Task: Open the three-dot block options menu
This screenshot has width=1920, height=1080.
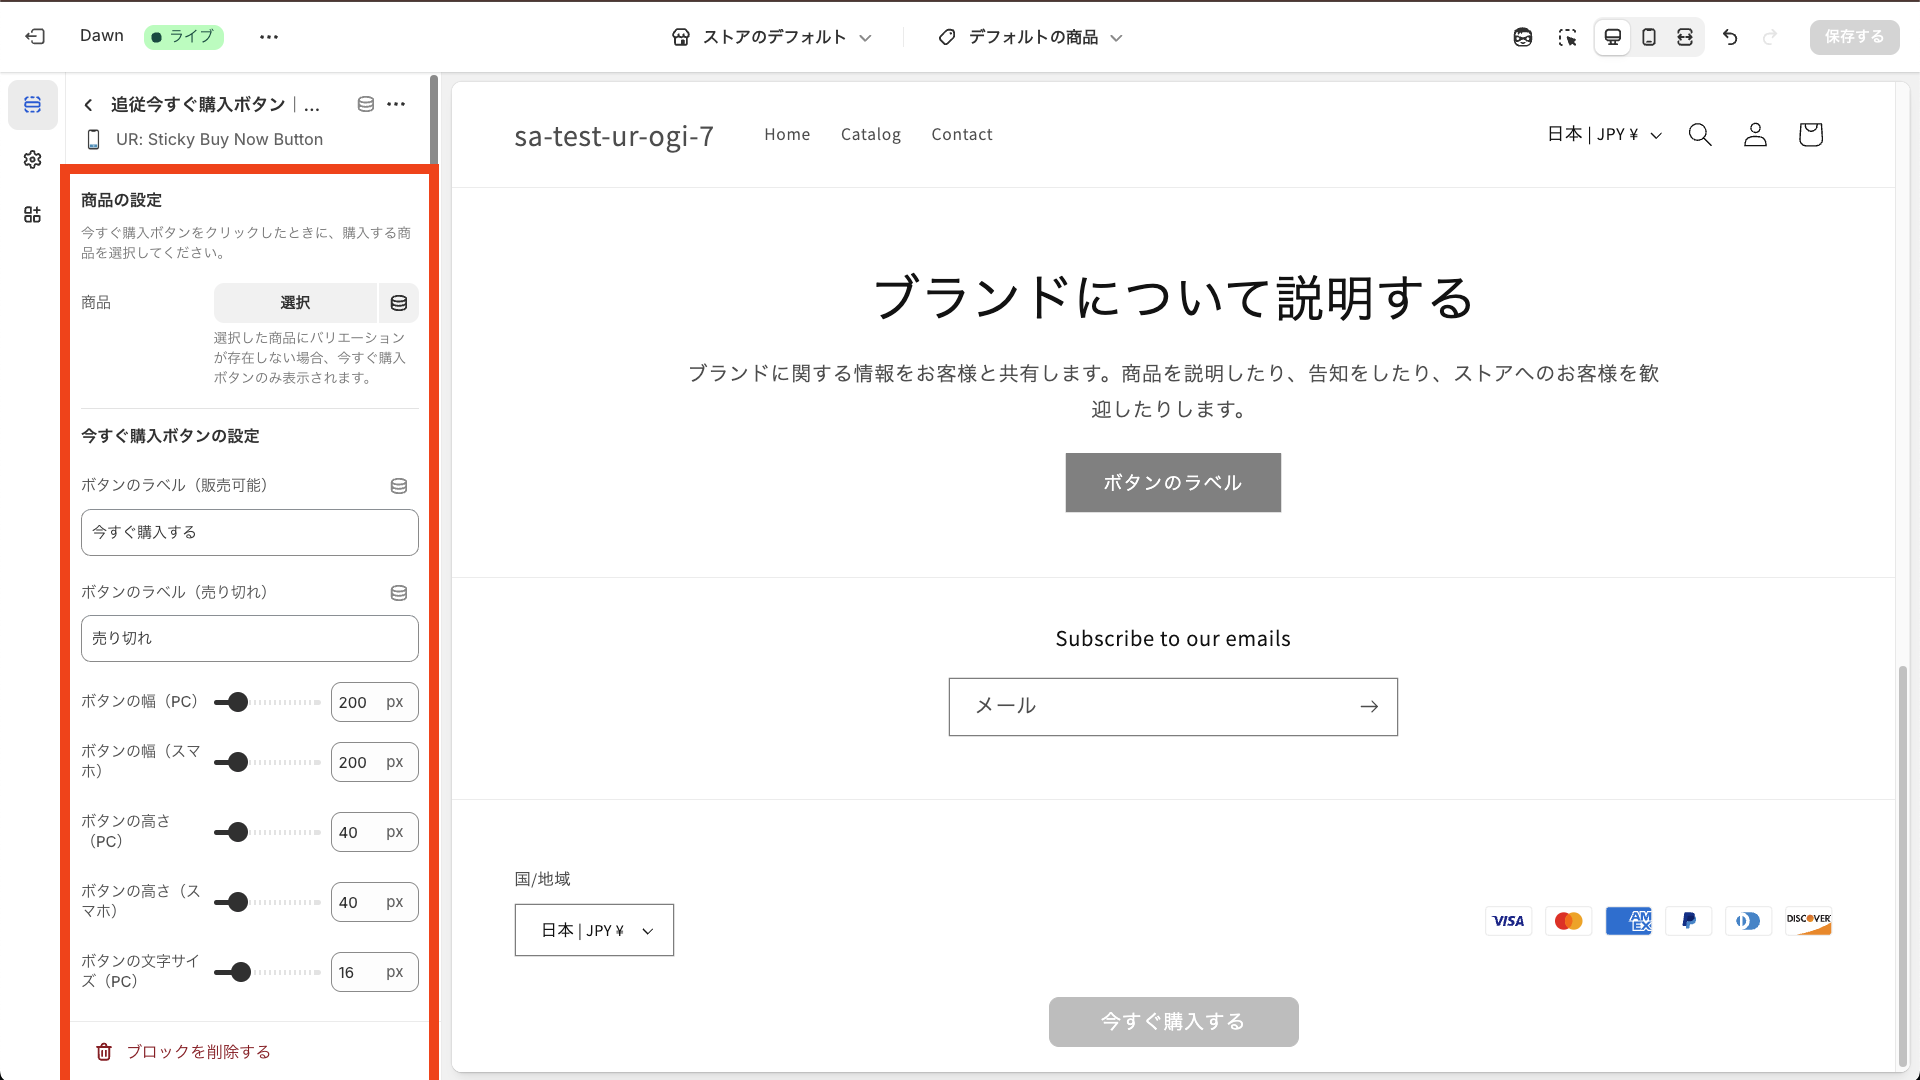Action: pyautogui.click(x=396, y=104)
